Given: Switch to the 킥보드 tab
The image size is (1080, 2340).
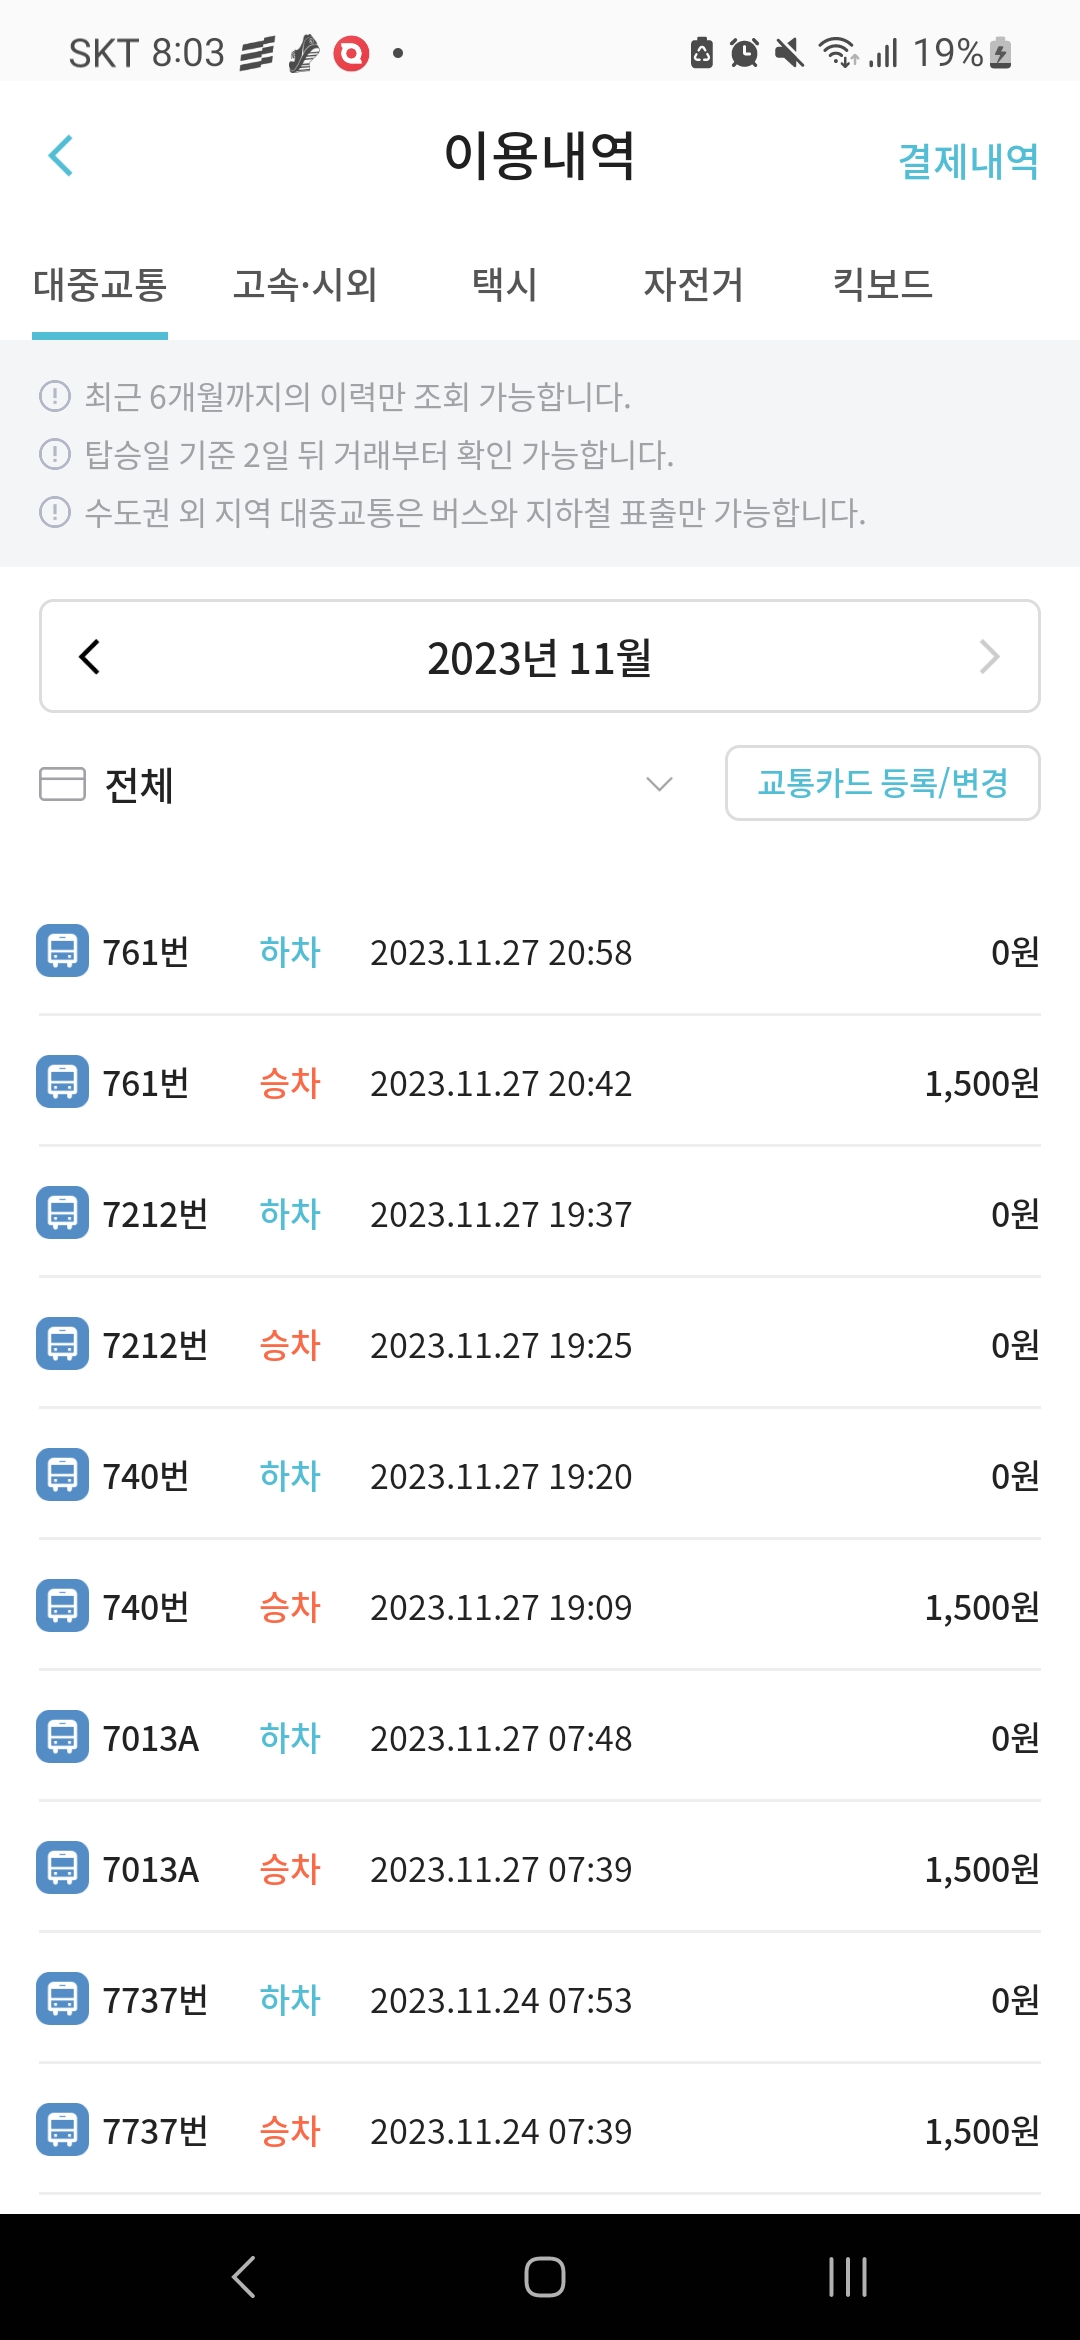Looking at the screenshot, I should point(882,285).
